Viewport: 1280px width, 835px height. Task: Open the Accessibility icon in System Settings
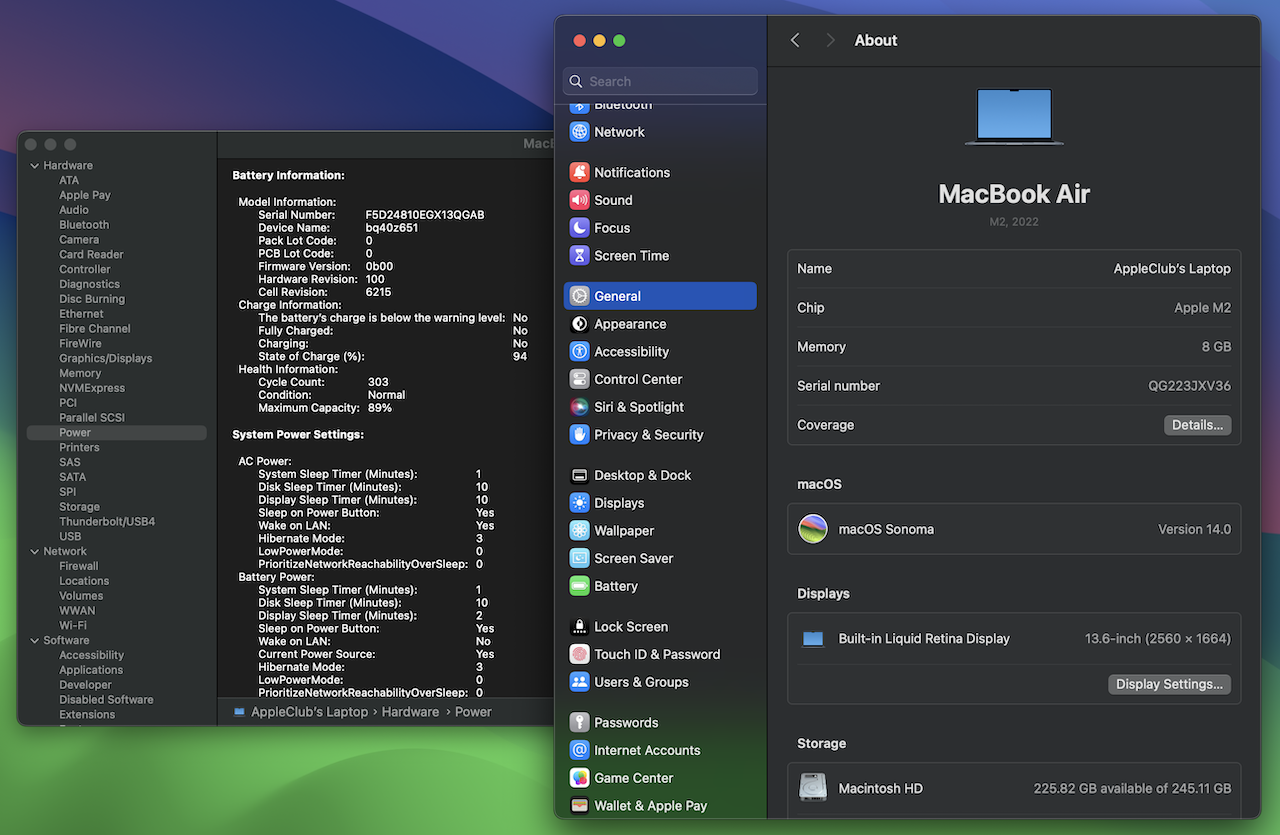(x=579, y=352)
